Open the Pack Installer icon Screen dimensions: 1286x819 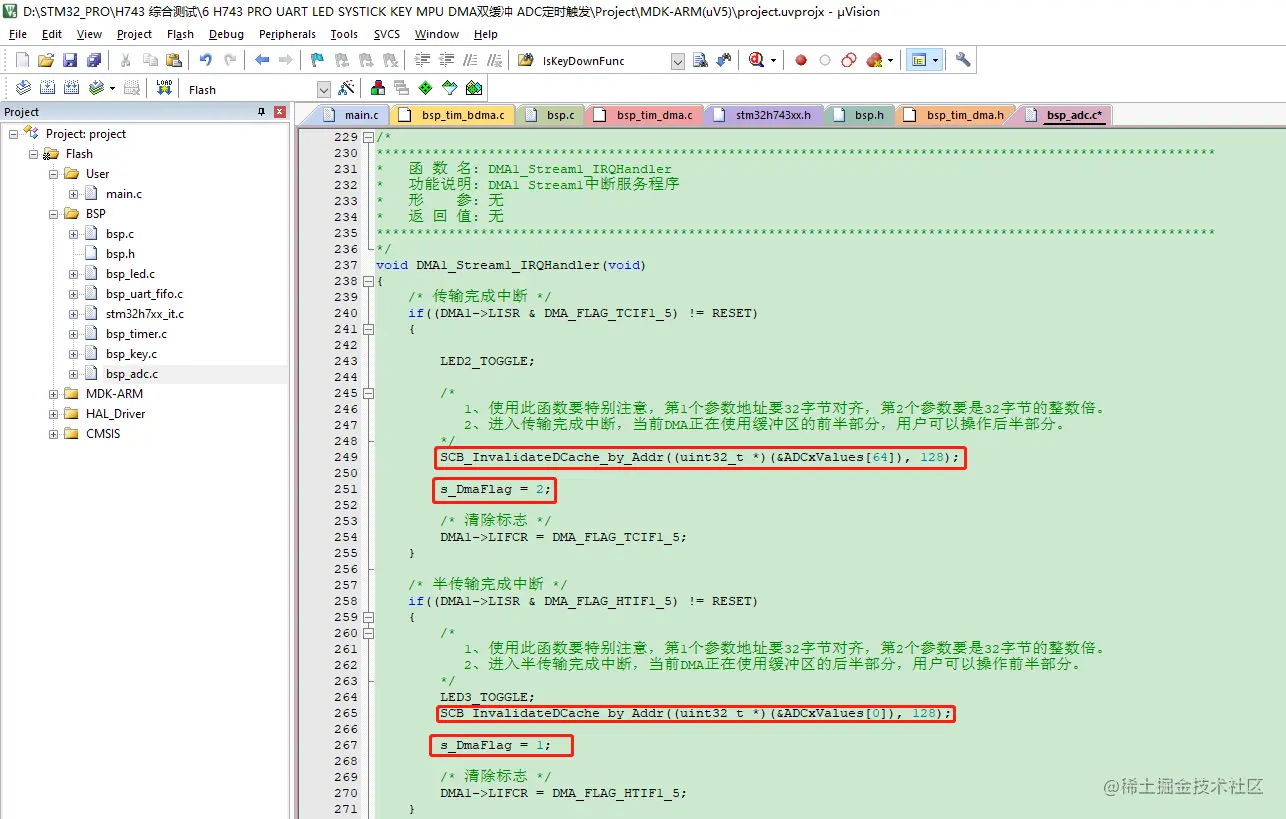[474, 88]
